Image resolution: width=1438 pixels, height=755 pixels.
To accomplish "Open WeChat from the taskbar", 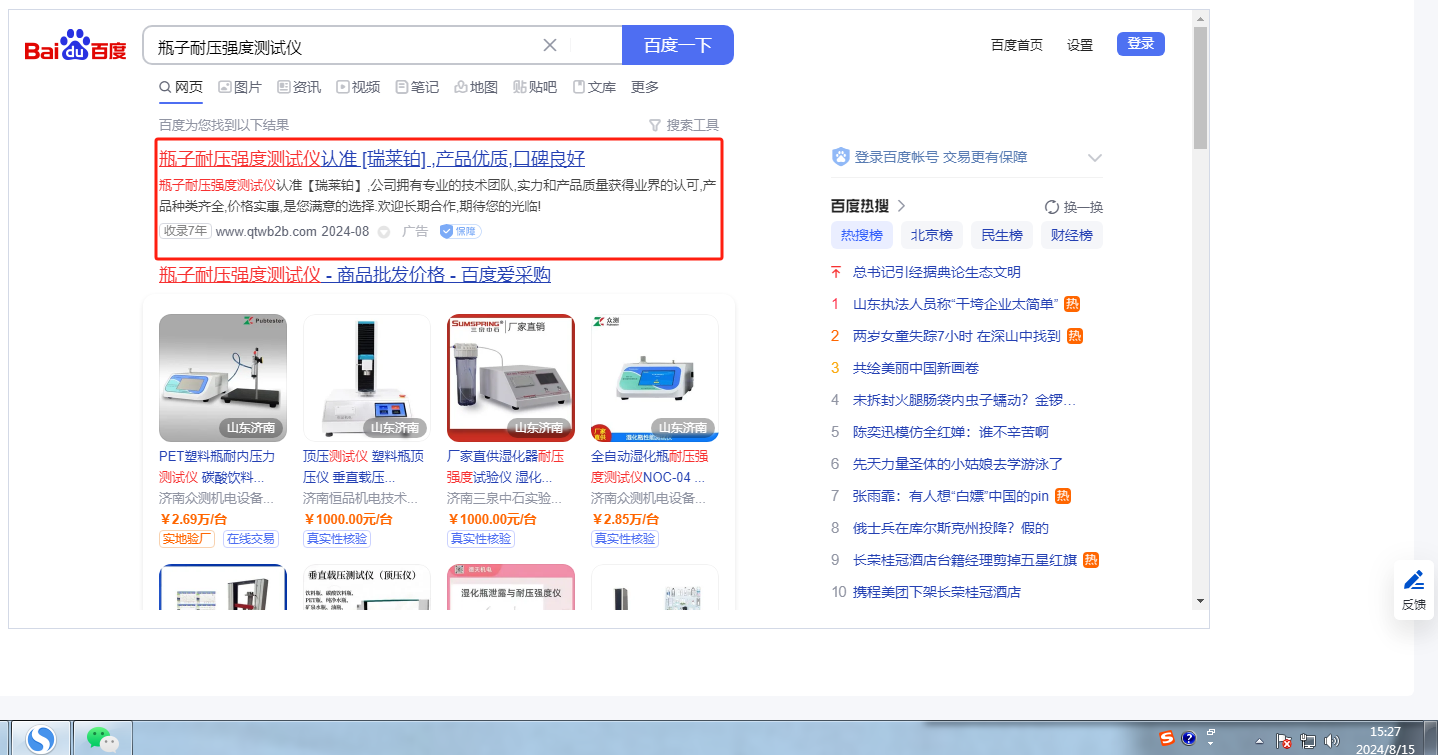I will (x=102, y=738).
